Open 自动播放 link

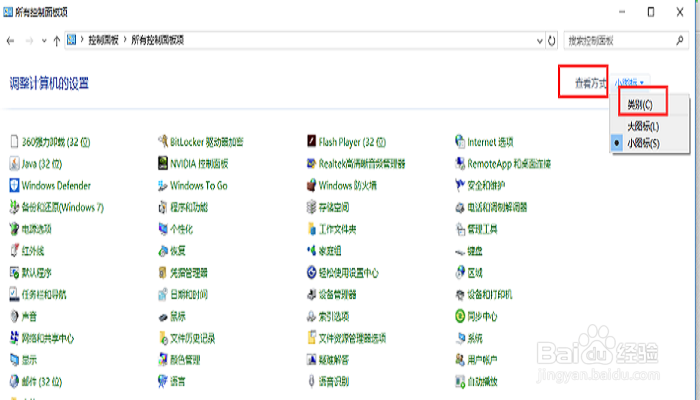coord(482,382)
